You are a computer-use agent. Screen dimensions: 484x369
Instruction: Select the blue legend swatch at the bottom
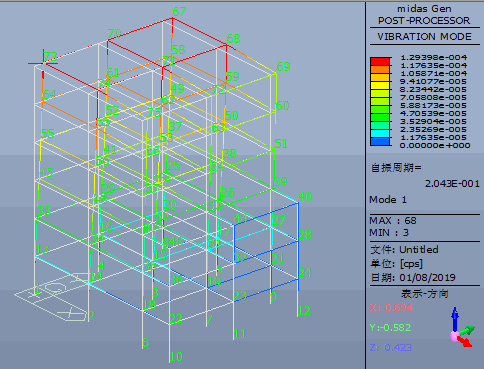click(x=380, y=141)
